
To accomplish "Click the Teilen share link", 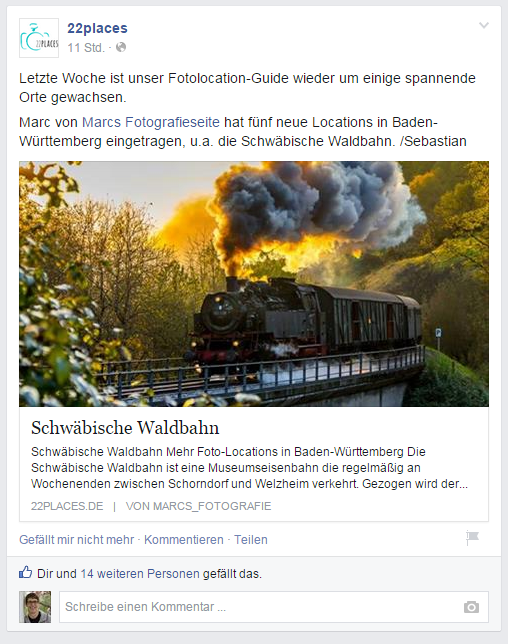I will click(251, 540).
